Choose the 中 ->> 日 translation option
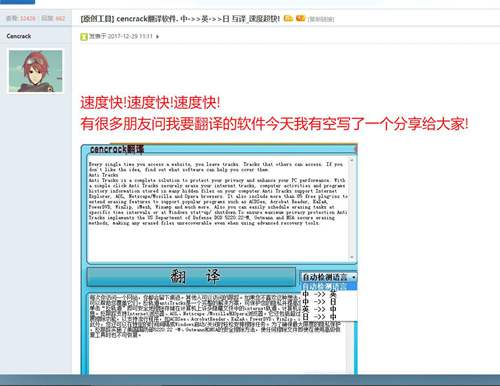This screenshot has width=500, height=386. click(x=319, y=302)
